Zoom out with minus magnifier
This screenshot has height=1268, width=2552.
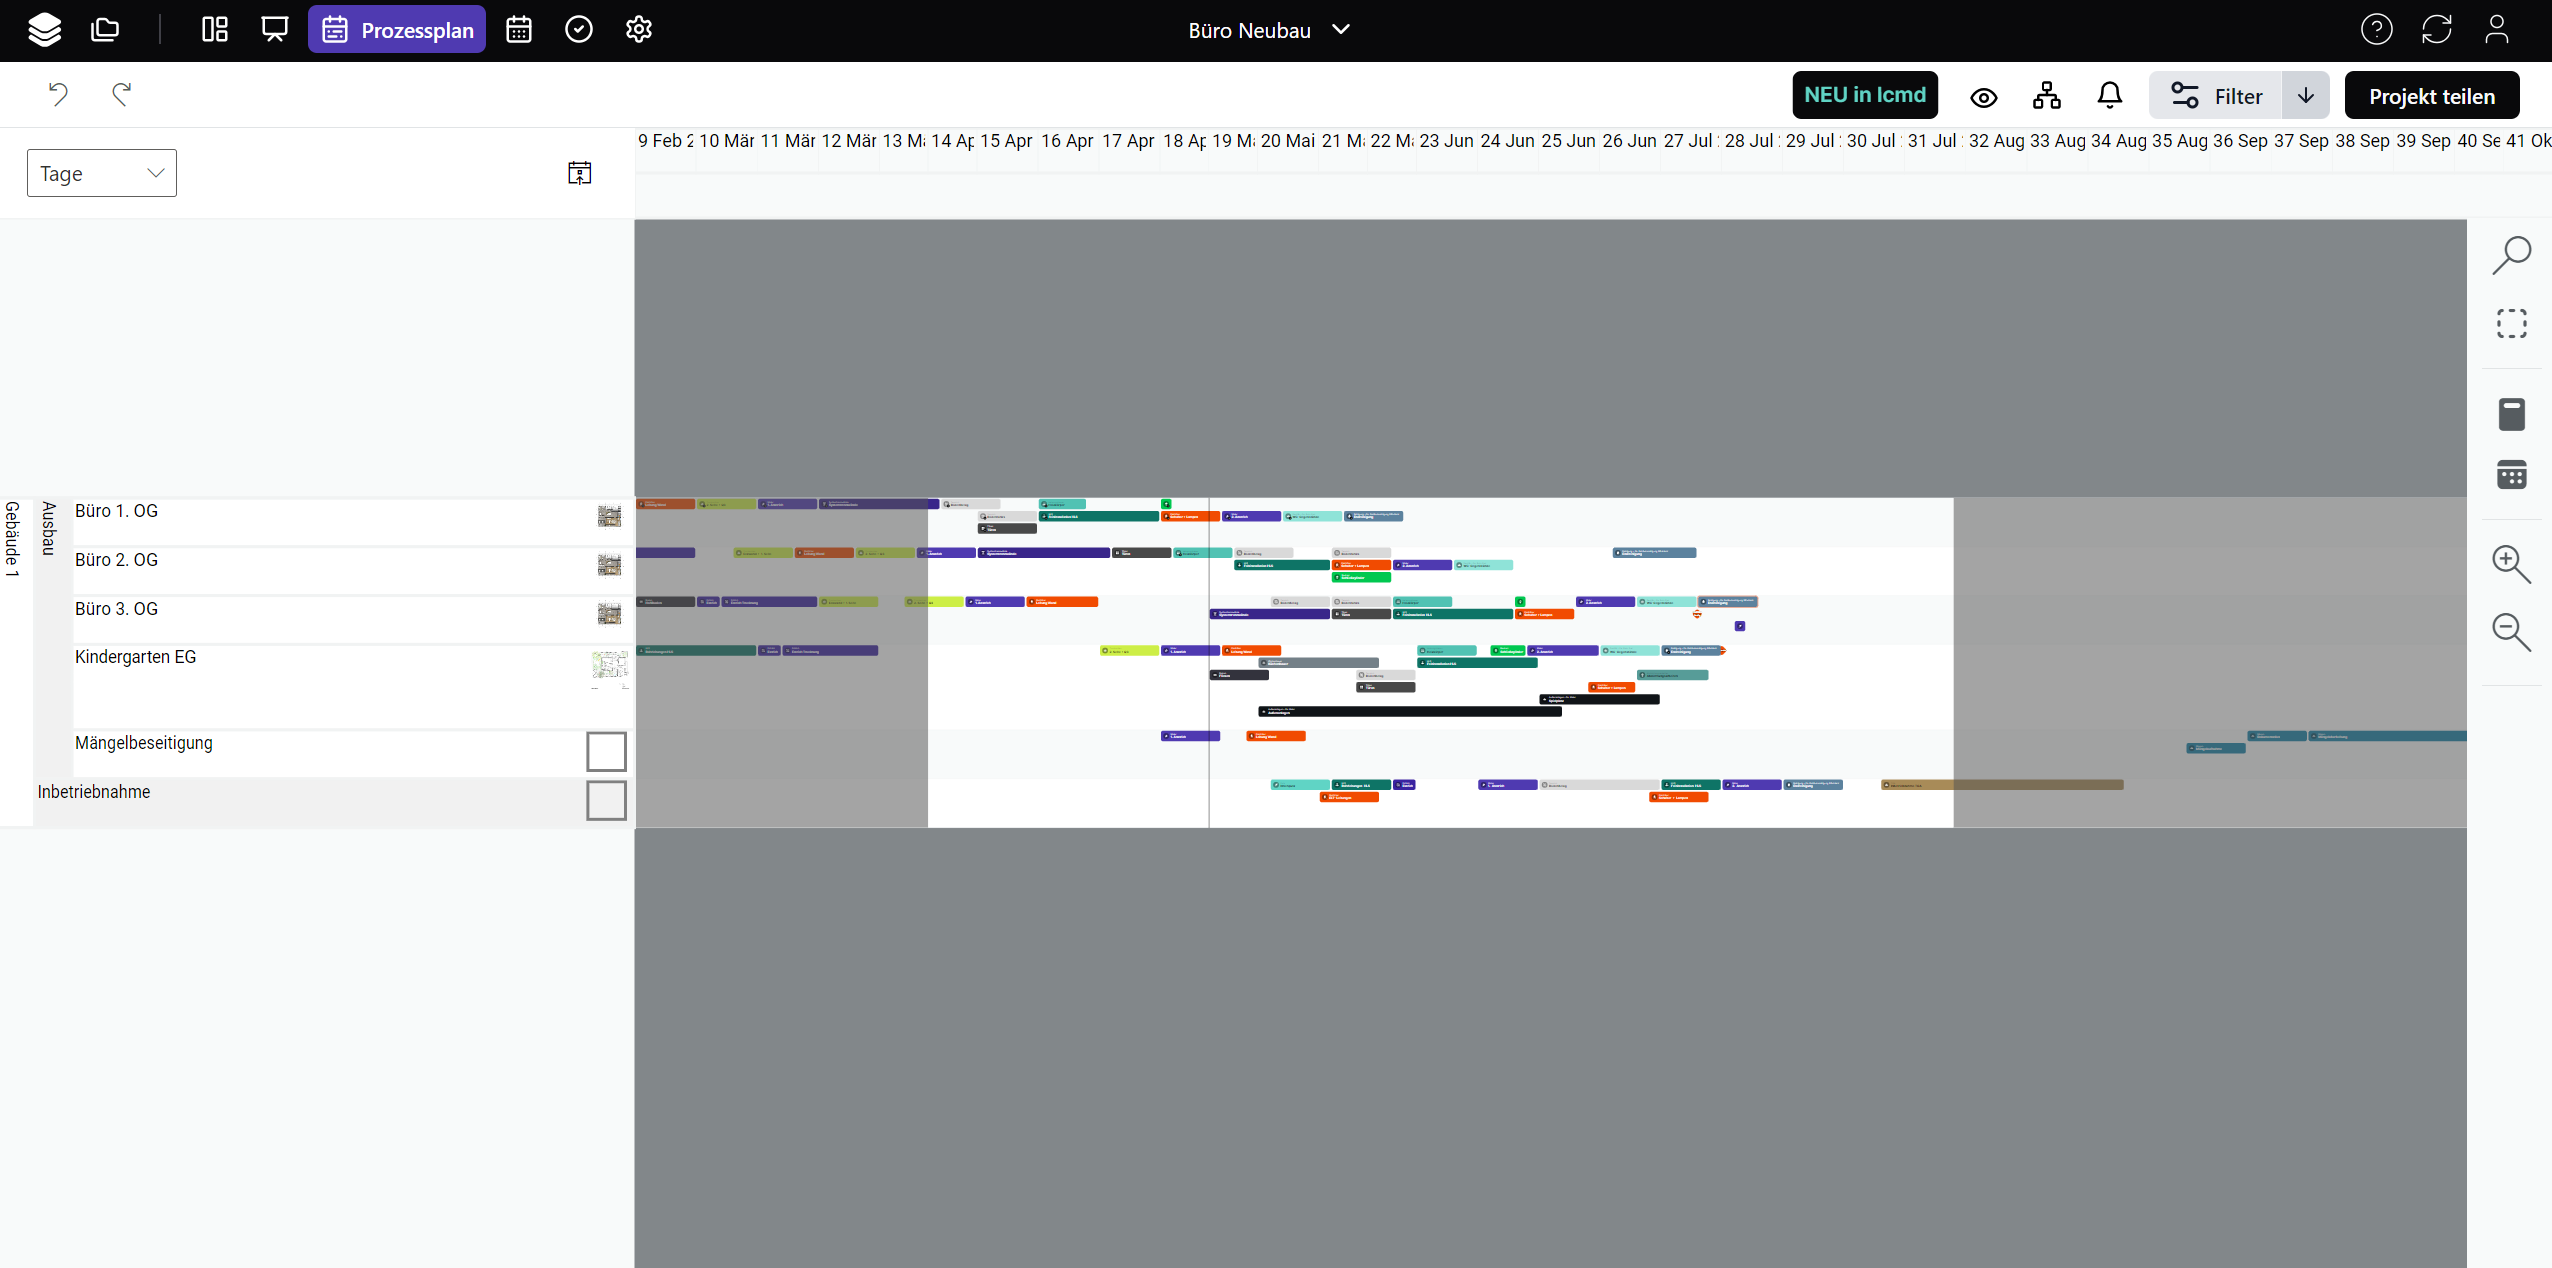tap(2511, 632)
